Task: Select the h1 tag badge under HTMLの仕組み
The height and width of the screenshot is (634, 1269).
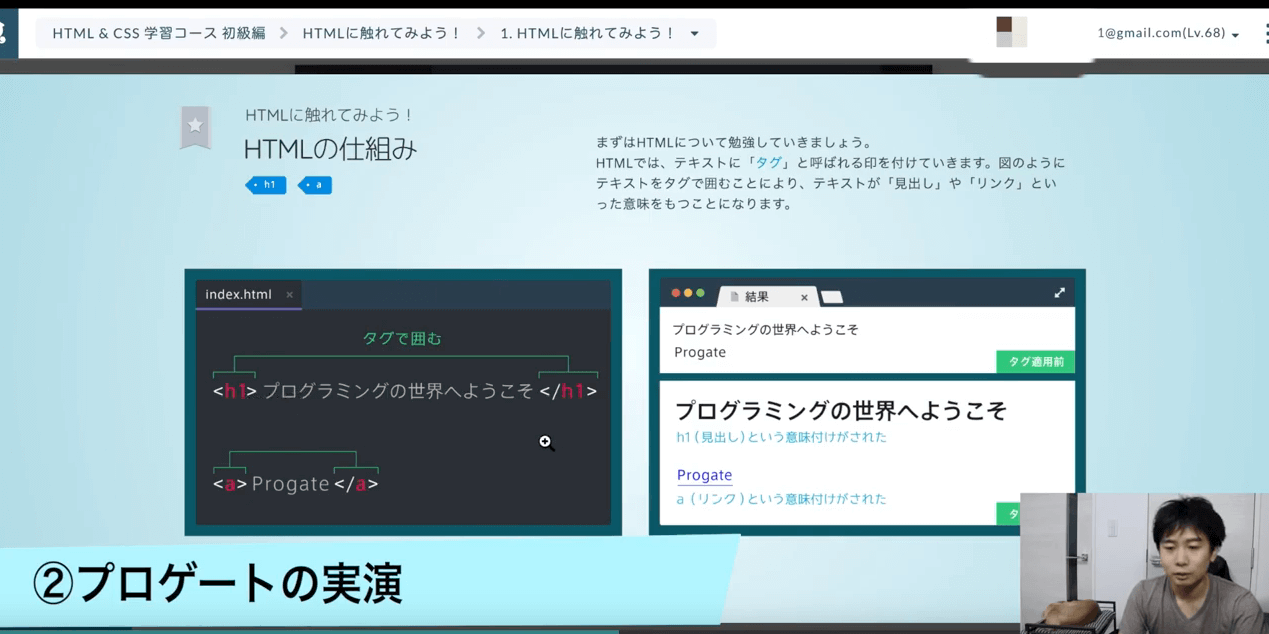Action: pos(265,184)
